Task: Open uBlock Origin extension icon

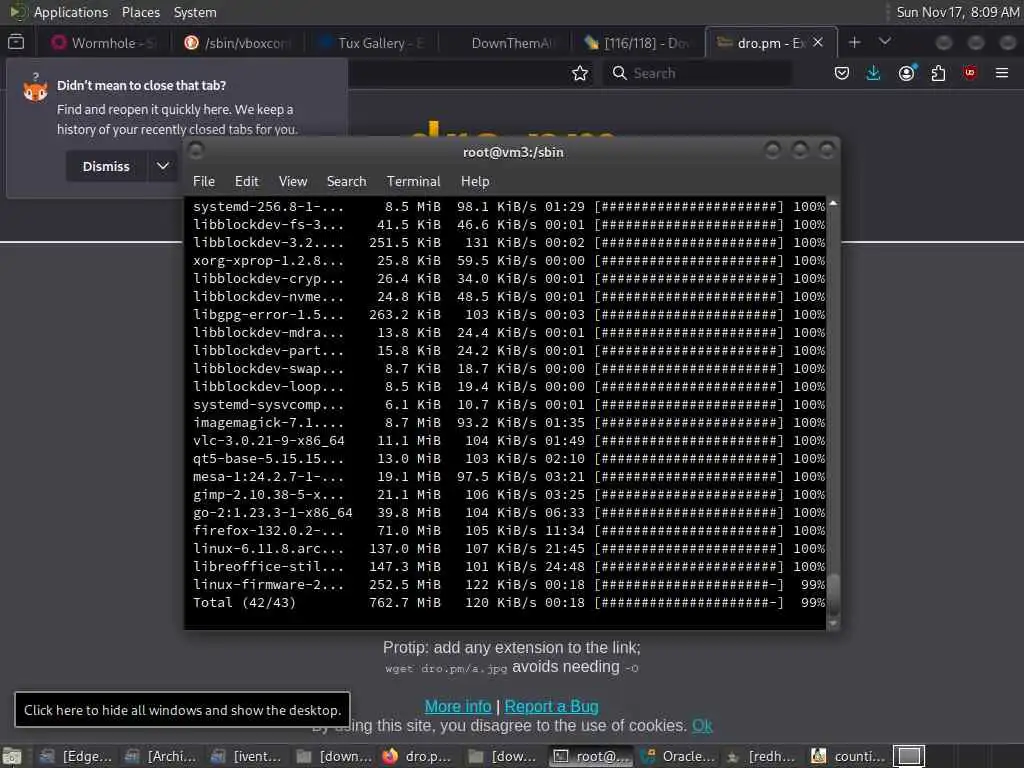Action: coord(970,73)
